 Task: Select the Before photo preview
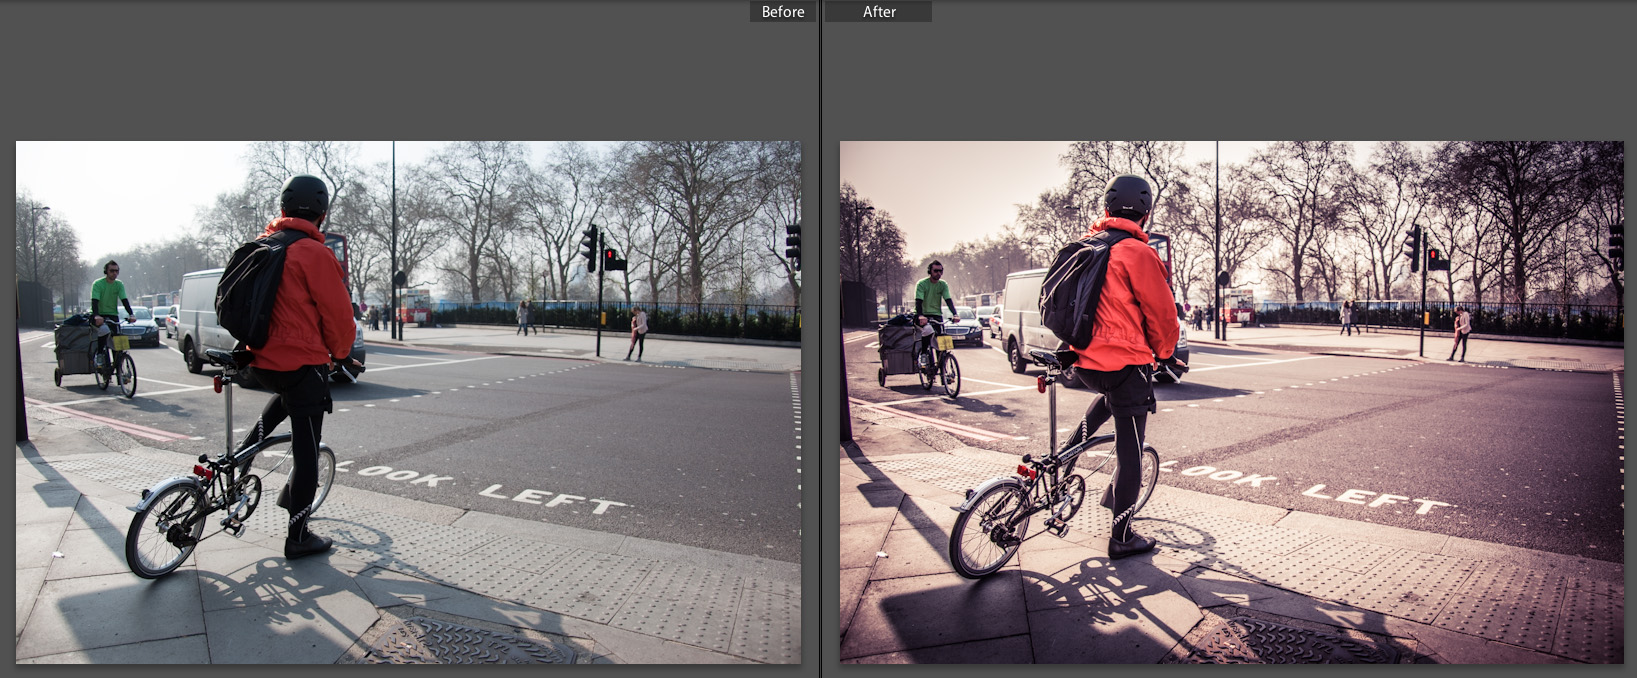pos(408,402)
